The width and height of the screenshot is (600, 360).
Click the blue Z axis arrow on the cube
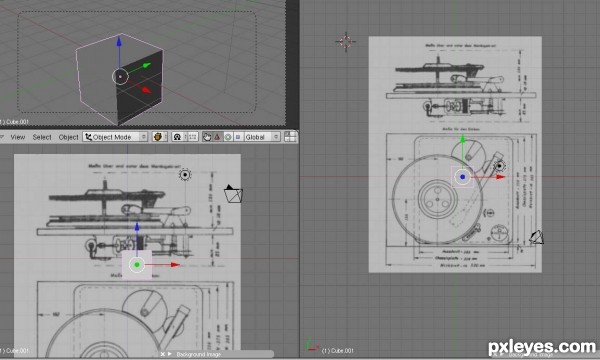coord(119,41)
